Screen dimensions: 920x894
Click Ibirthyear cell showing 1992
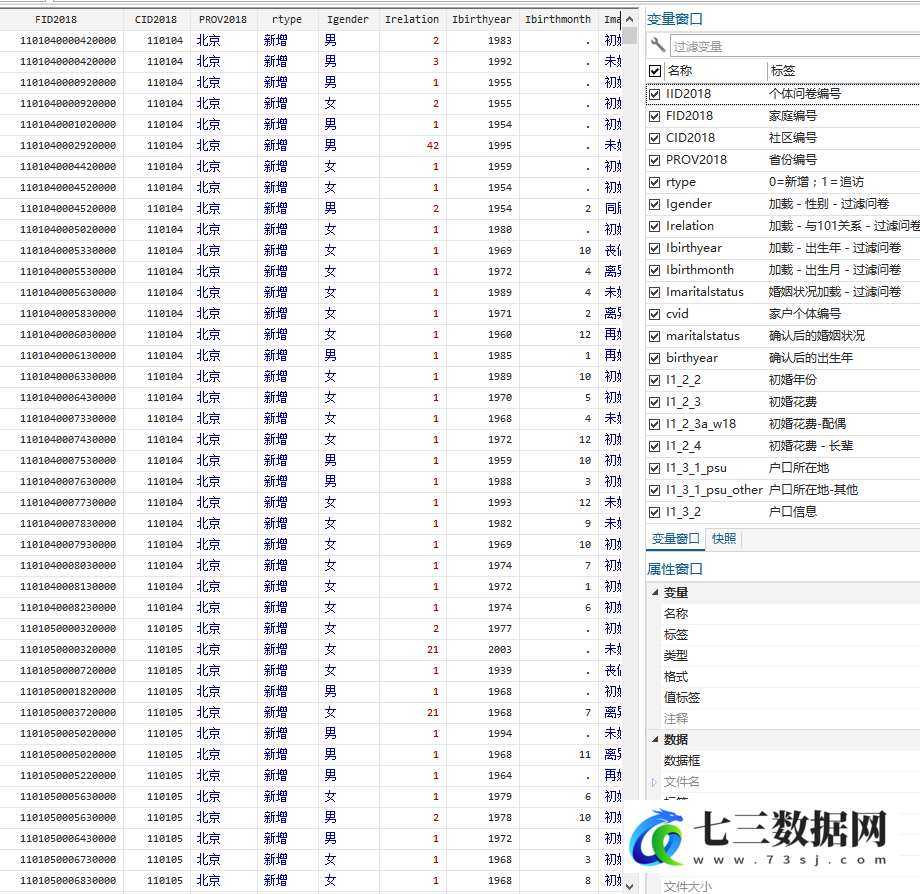(x=483, y=62)
